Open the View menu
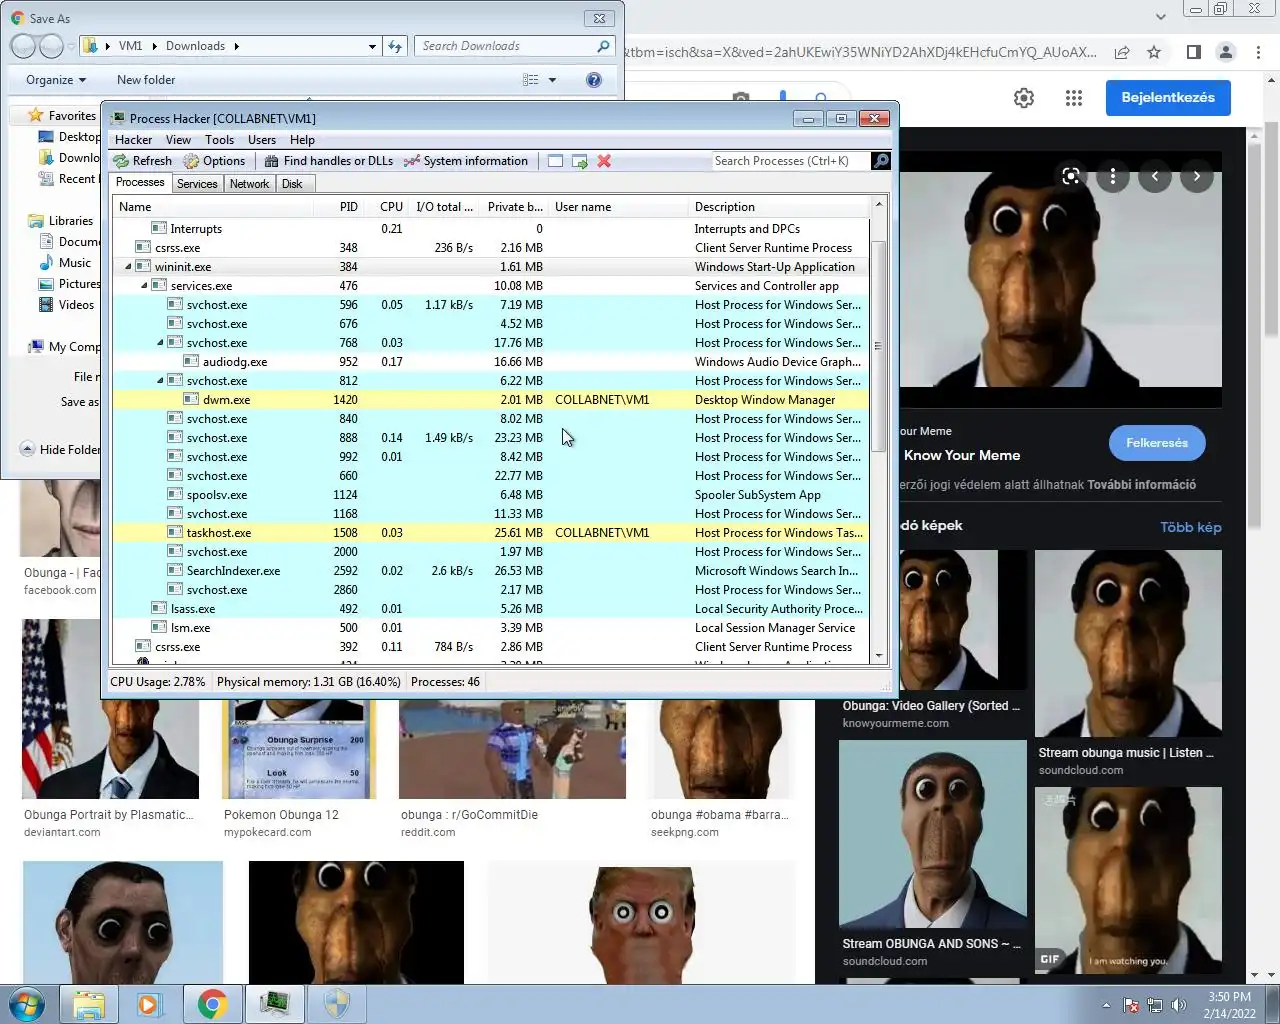The image size is (1280, 1024). pos(178,140)
